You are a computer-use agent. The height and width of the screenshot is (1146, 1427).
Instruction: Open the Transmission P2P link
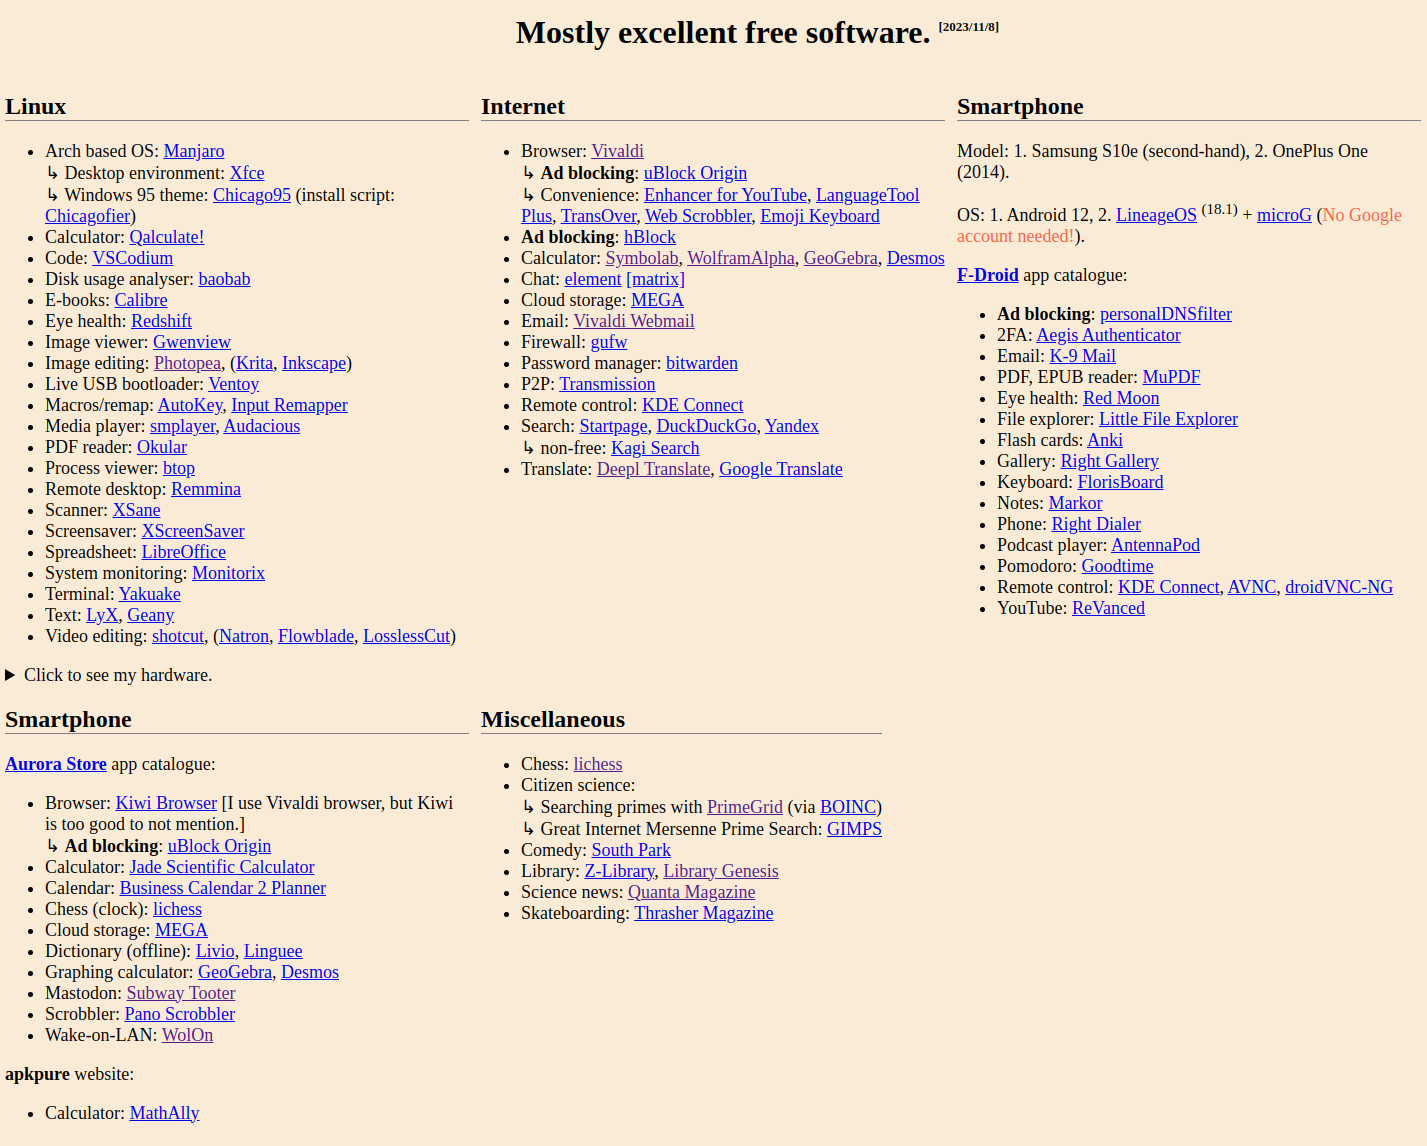pyautogui.click(x=608, y=384)
